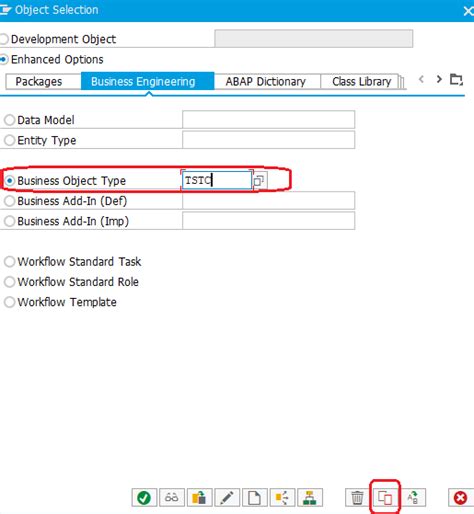The width and height of the screenshot is (474, 514).
Task: Click the green checkmark Continue icon
Action: [x=144, y=498]
